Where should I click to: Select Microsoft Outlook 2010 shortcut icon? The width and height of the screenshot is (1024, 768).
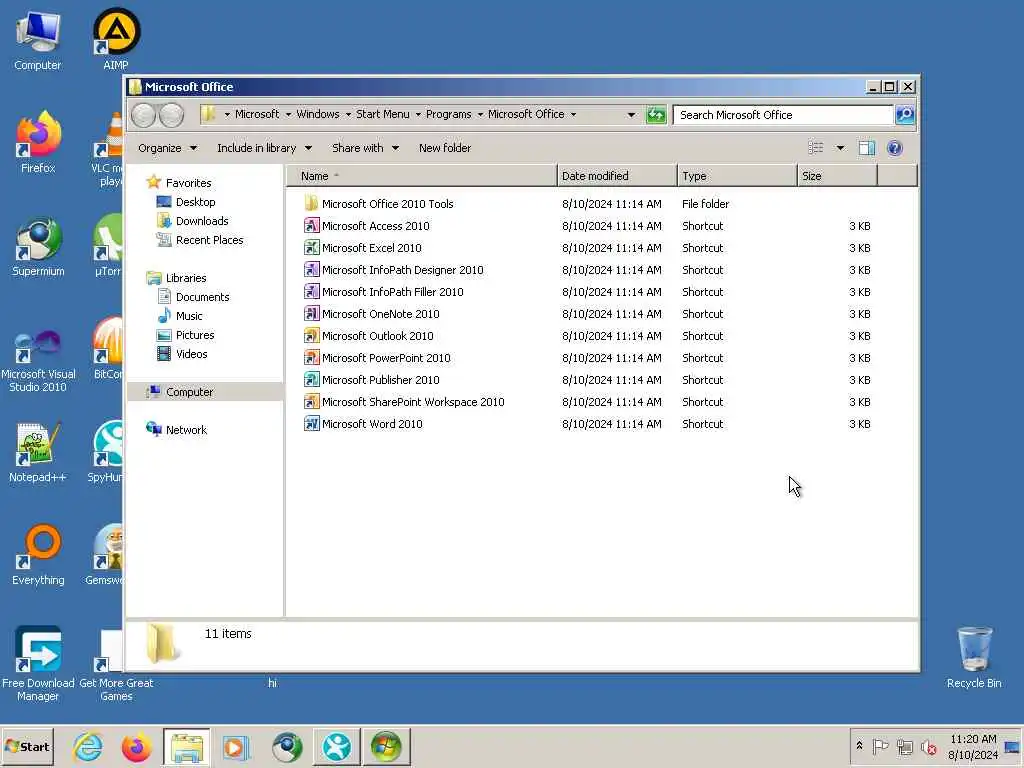[312, 336]
